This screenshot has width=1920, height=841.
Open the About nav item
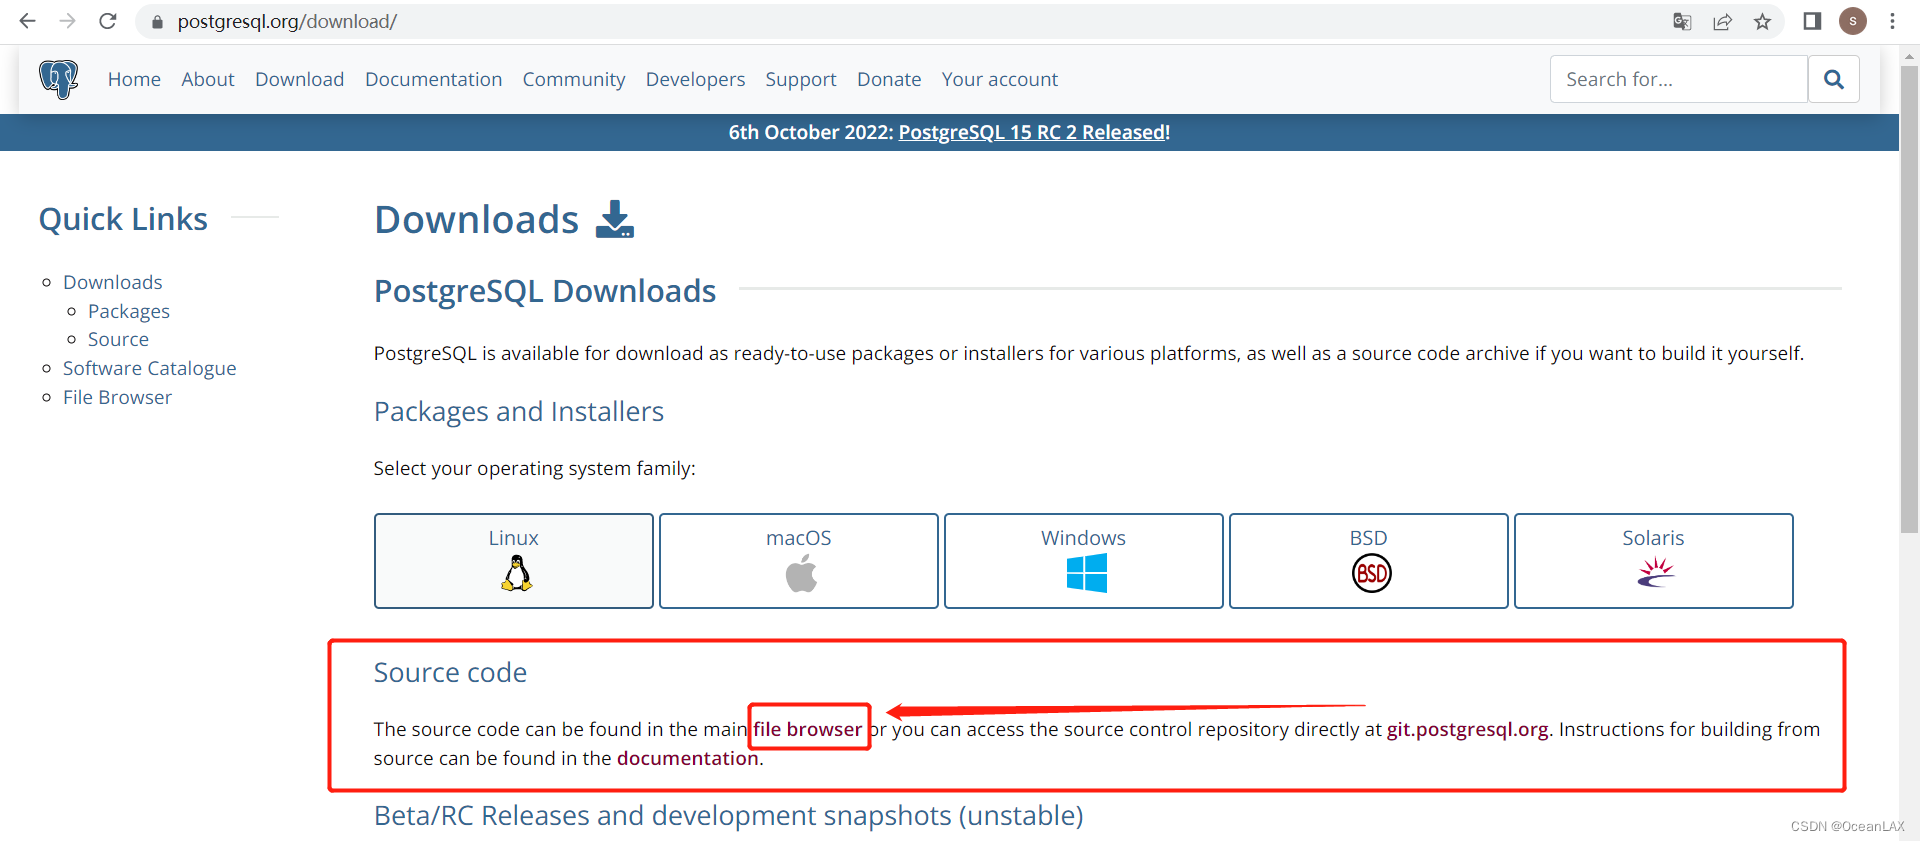[208, 79]
